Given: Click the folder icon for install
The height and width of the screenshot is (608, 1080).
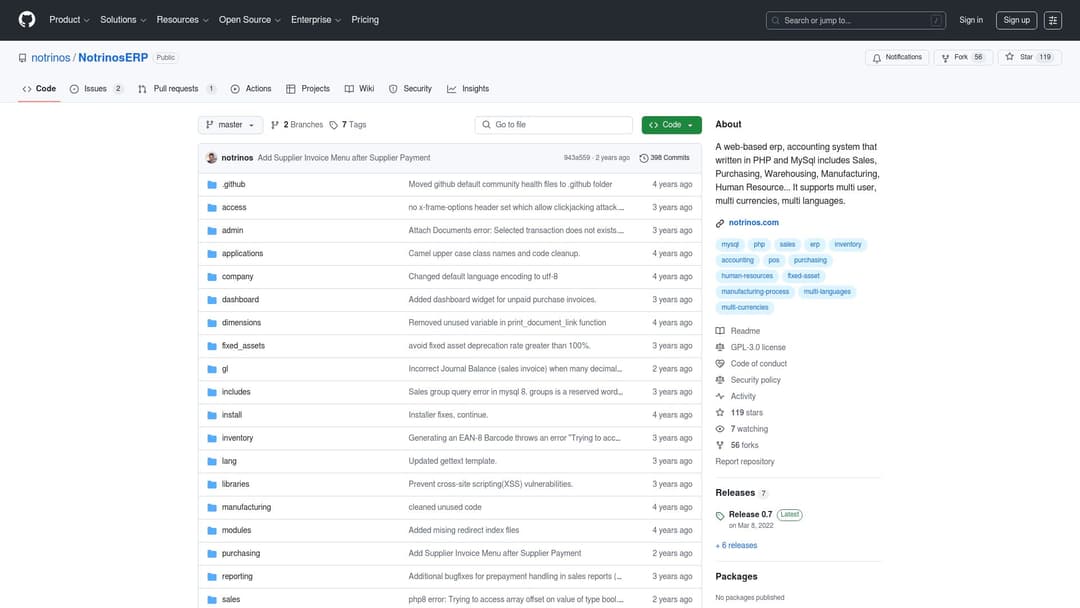Looking at the screenshot, I should (212, 415).
